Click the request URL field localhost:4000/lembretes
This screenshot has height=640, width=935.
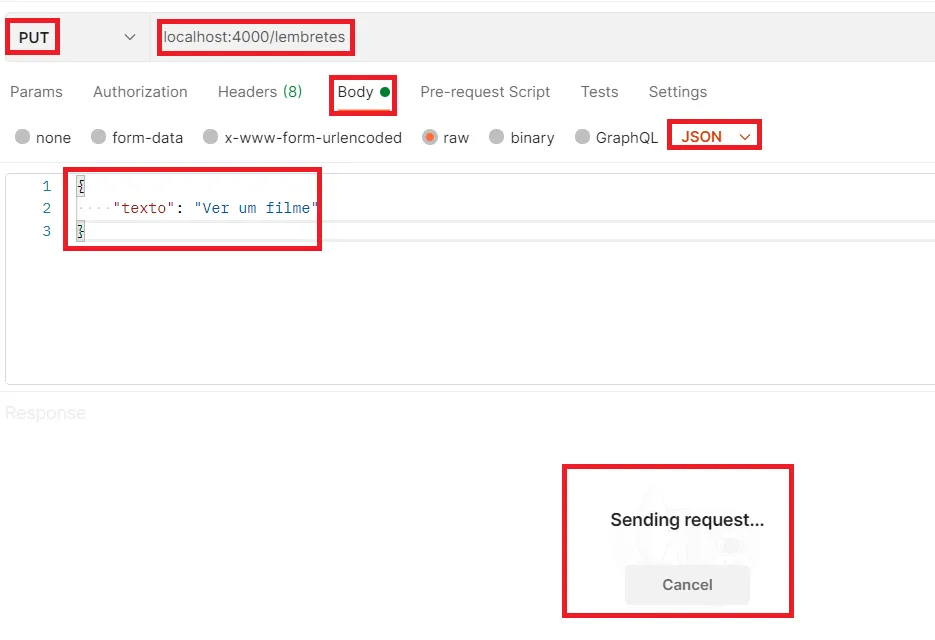pyautogui.click(x=255, y=37)
